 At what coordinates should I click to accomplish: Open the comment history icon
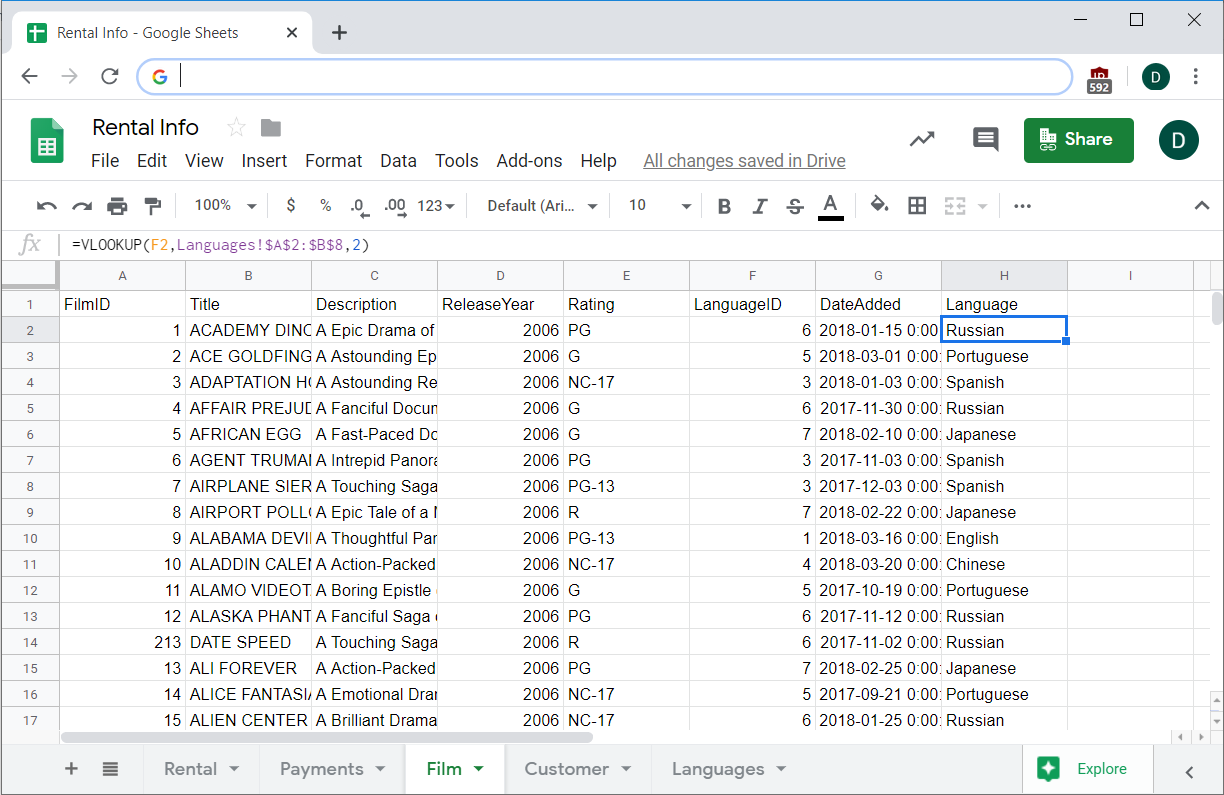(985, 140)
